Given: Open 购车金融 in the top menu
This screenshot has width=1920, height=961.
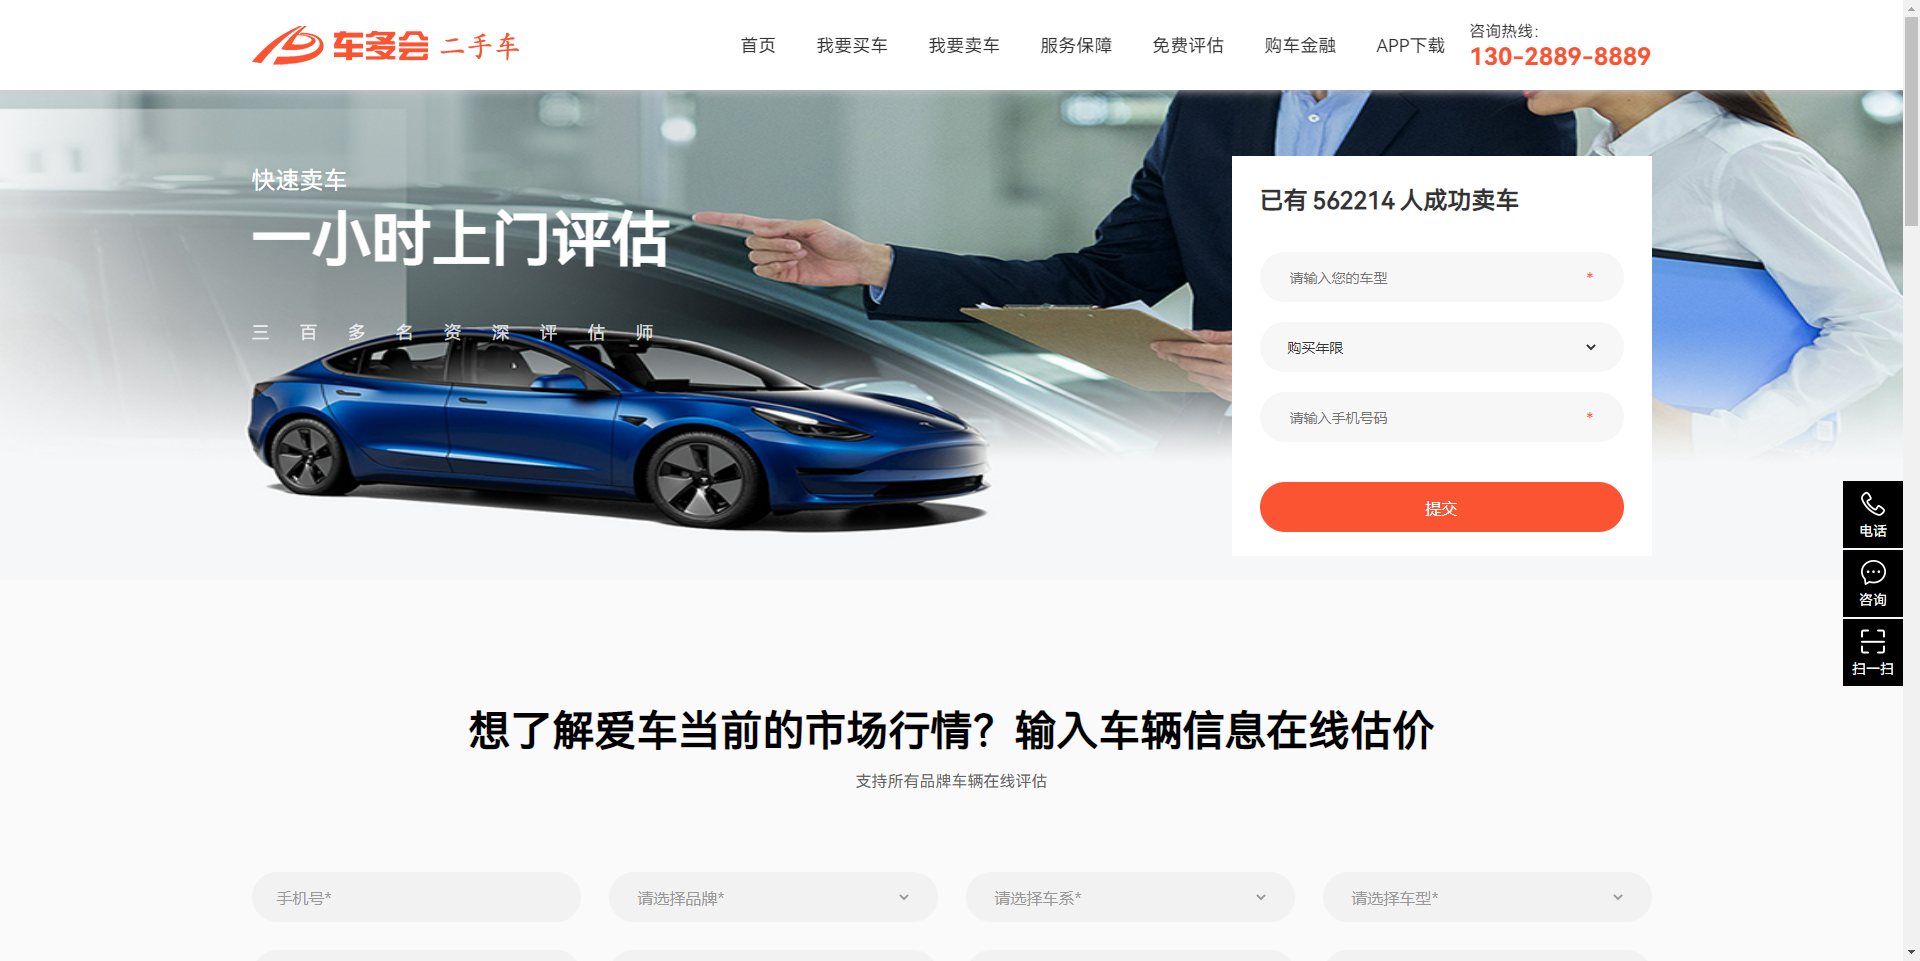Looking at the screenshot, I should click(x=1300, y=45).
